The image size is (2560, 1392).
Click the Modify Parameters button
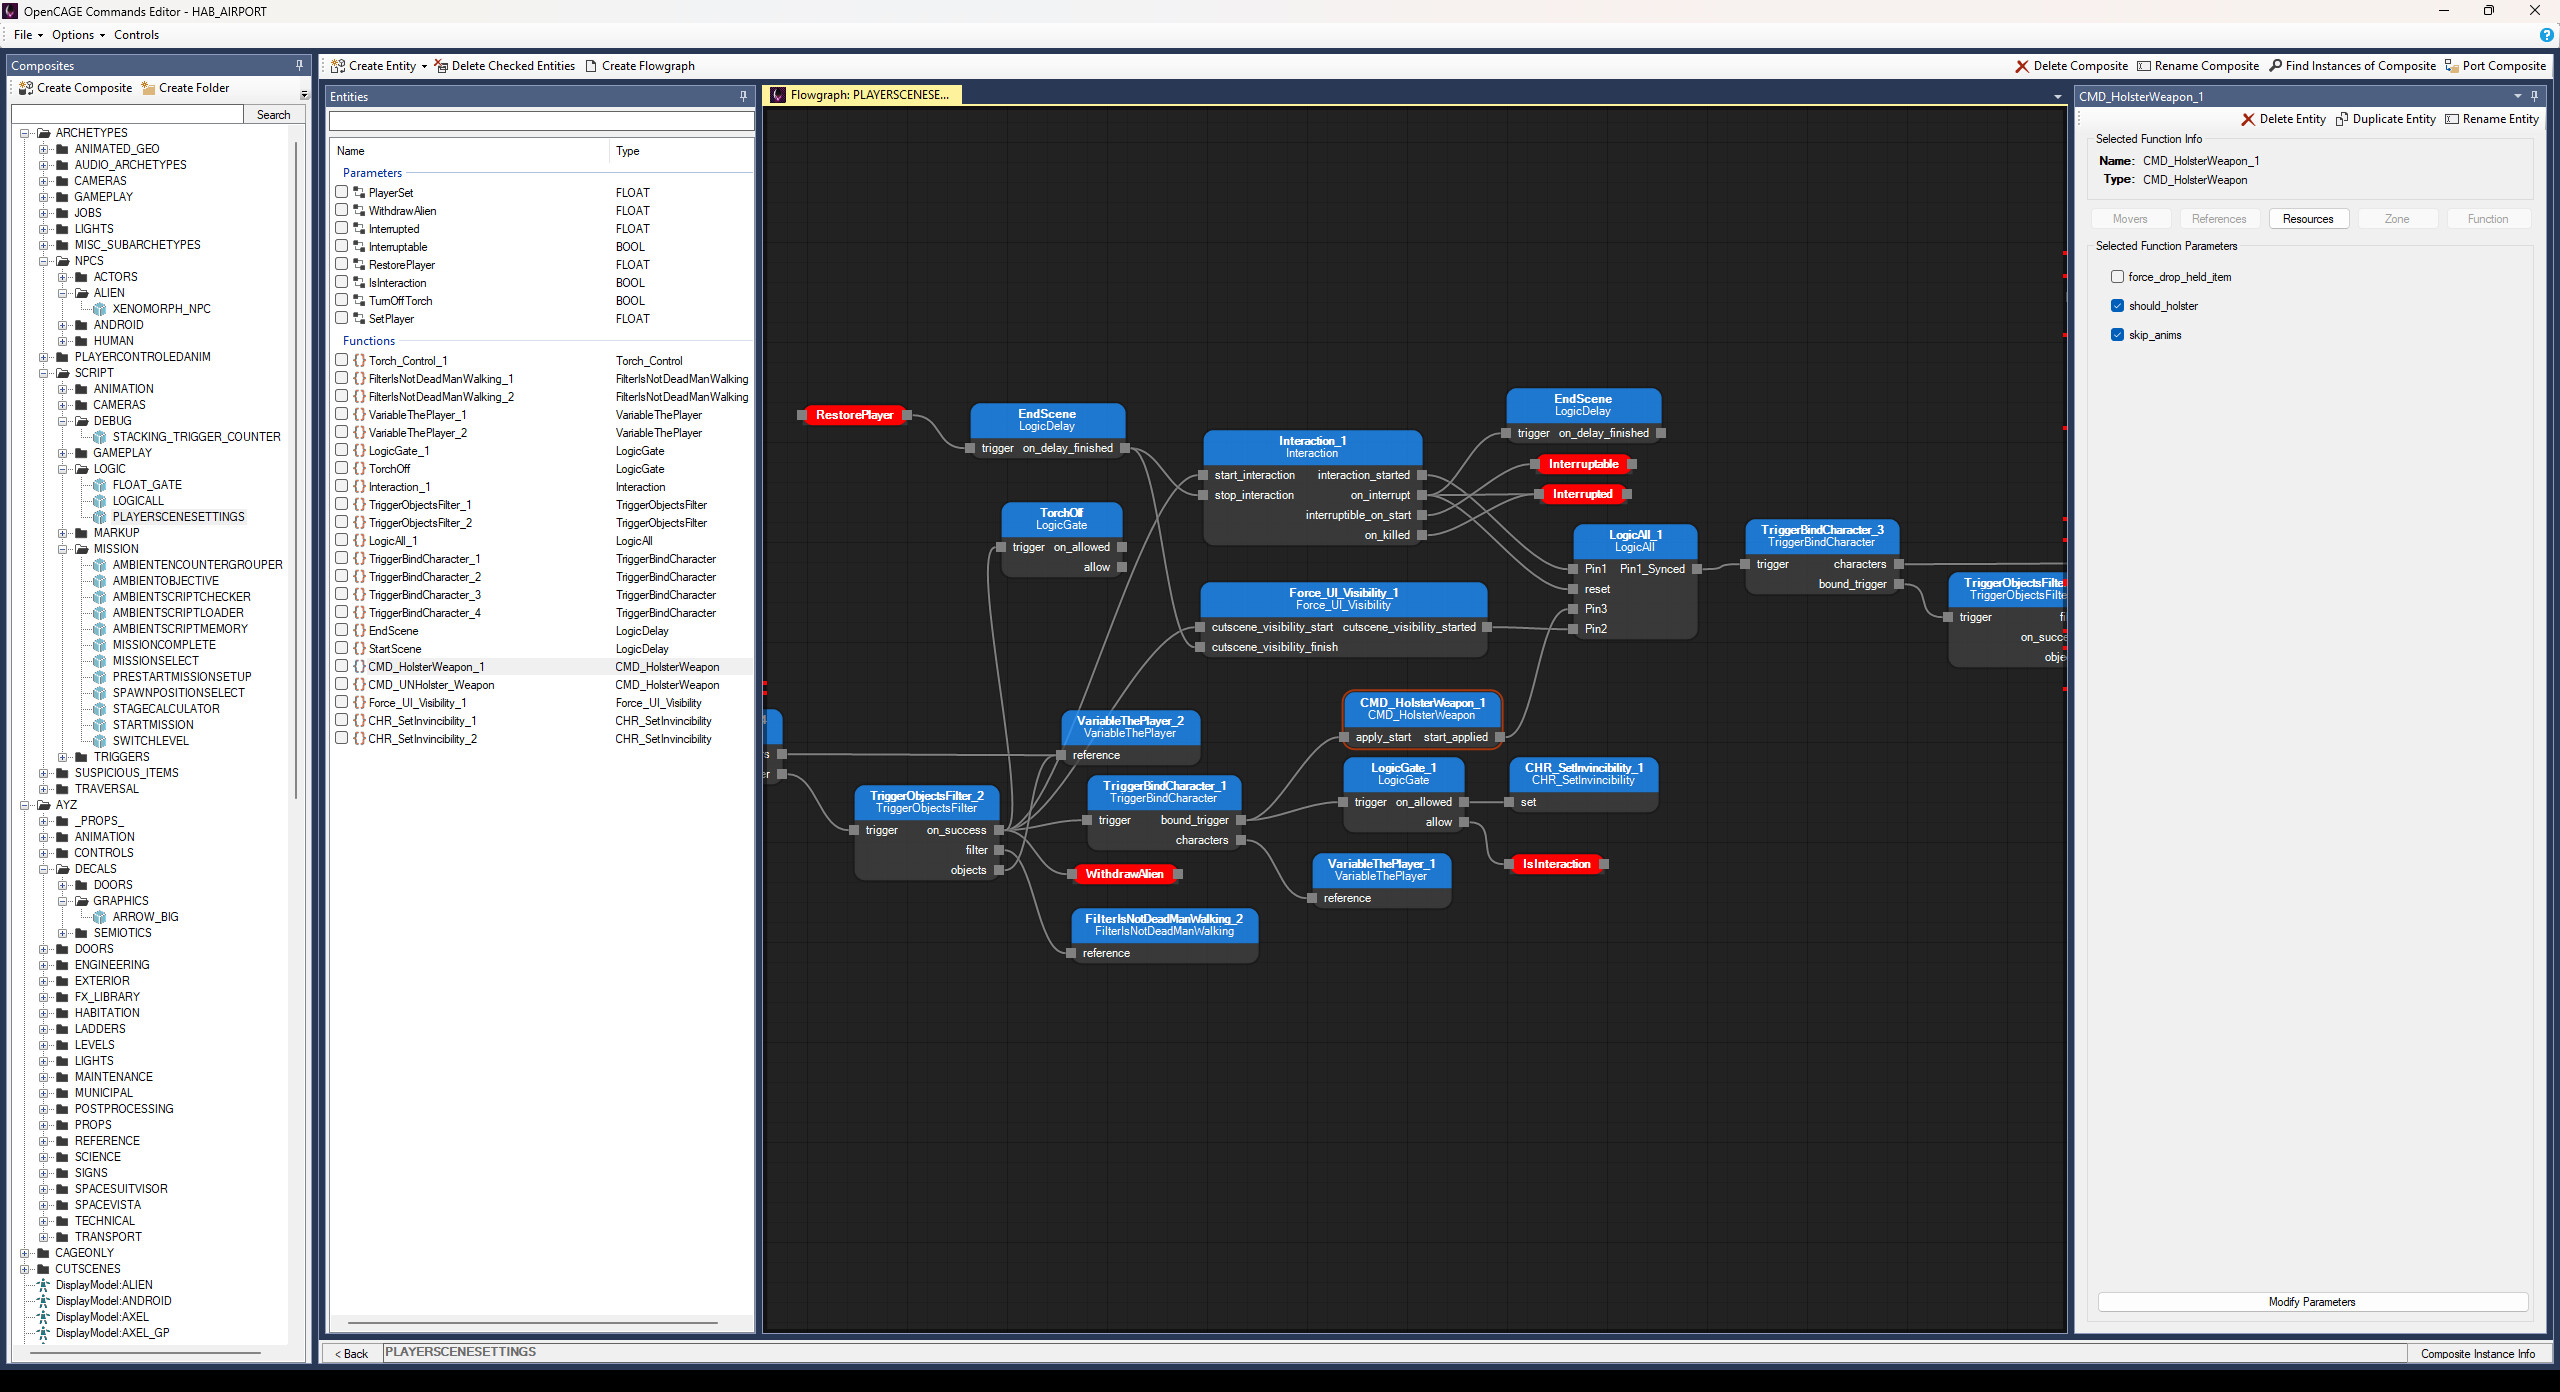pyautogui.click(x=2311, y=1301)
